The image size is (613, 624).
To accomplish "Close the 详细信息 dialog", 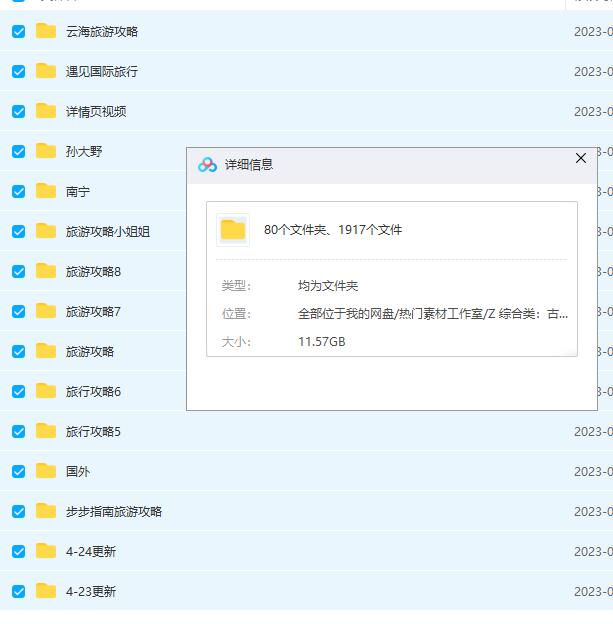I will [x=580, y=159].
